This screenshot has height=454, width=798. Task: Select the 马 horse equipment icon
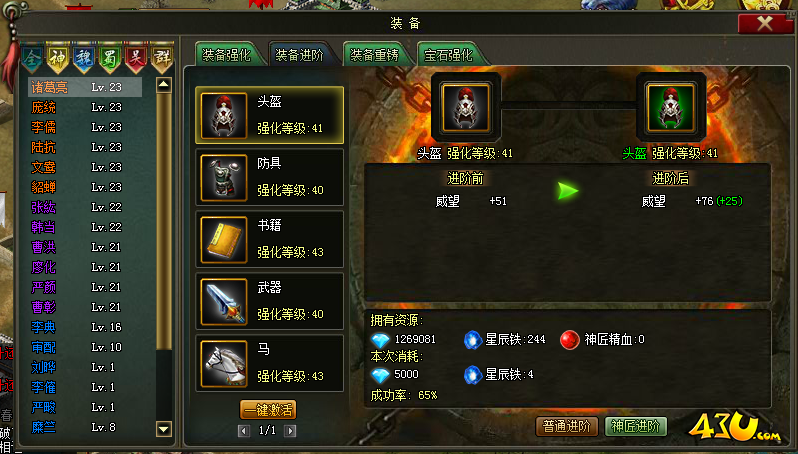pos(224,364)
